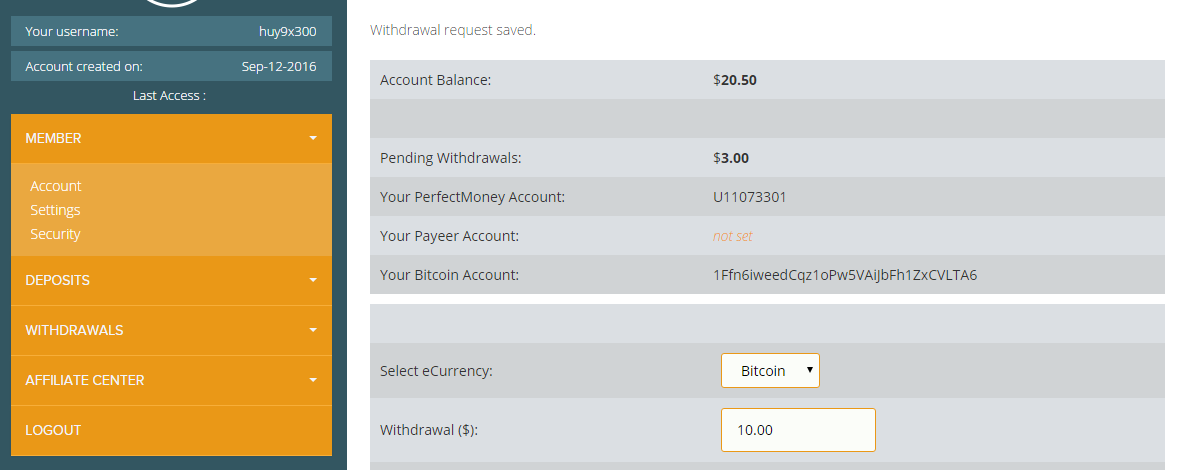This screenshot has height=470, width=1192.
Task: Open the Settings link under Member
Action: tap(55, 210)
